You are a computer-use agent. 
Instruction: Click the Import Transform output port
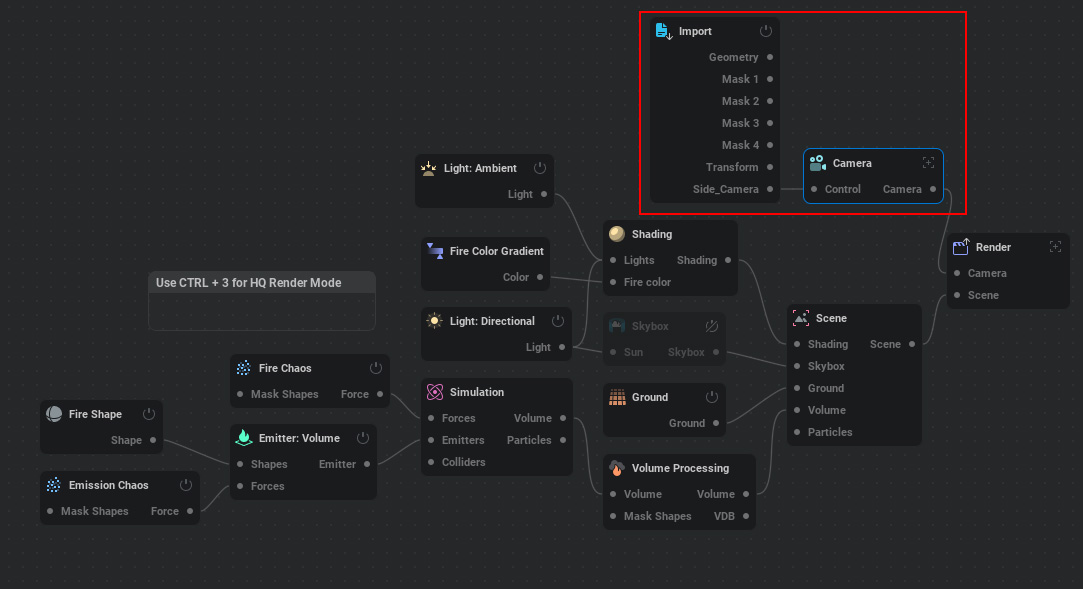tap(770, 167)
